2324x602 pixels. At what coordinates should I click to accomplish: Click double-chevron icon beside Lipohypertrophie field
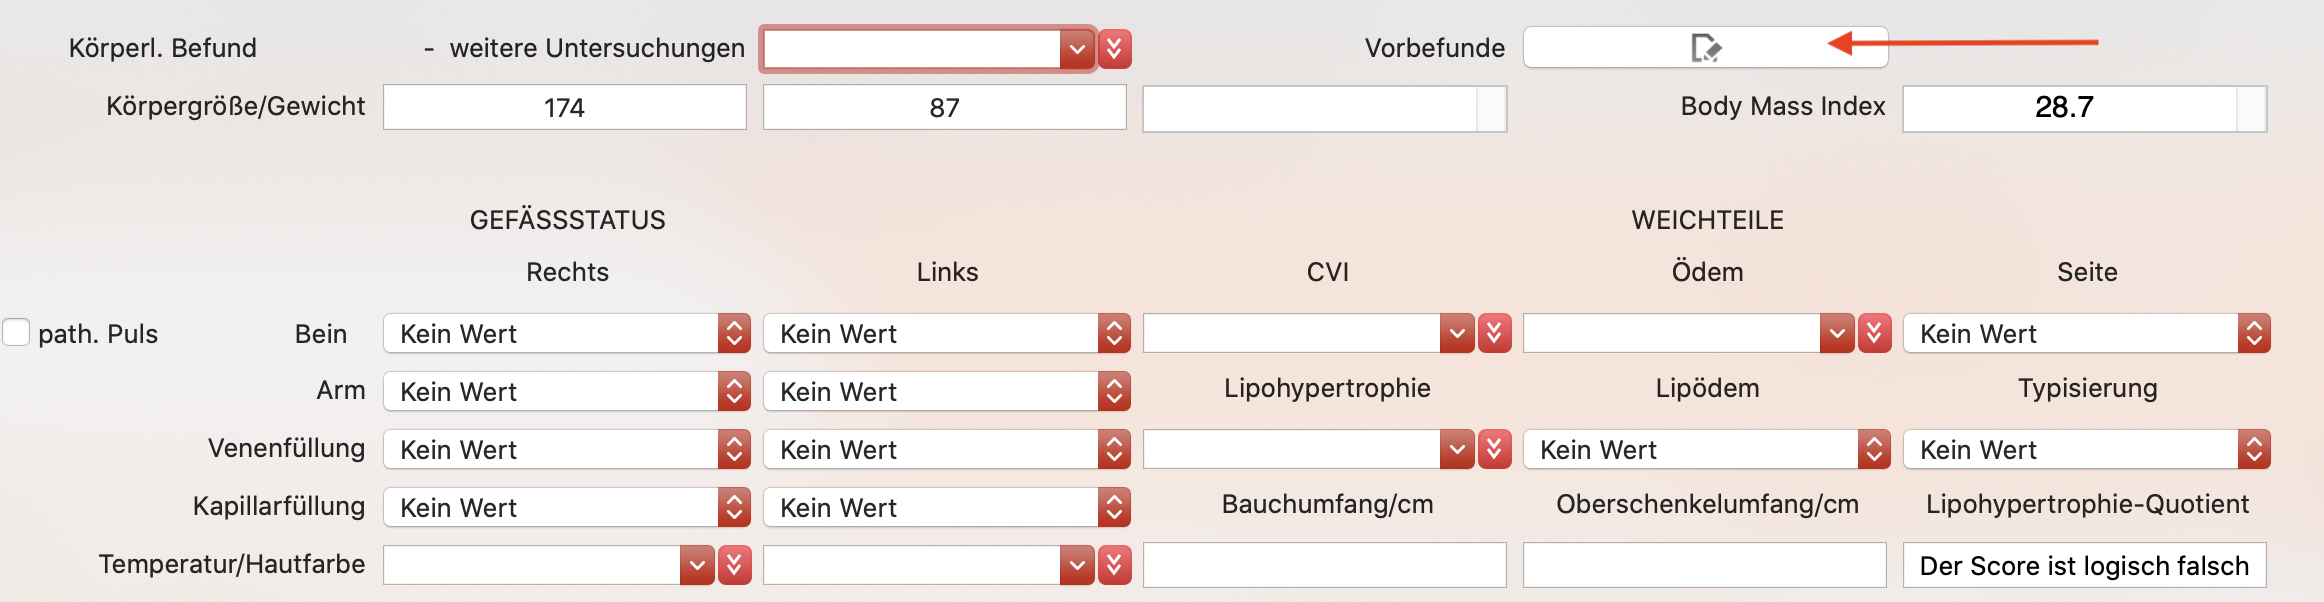pos(1494,449)
